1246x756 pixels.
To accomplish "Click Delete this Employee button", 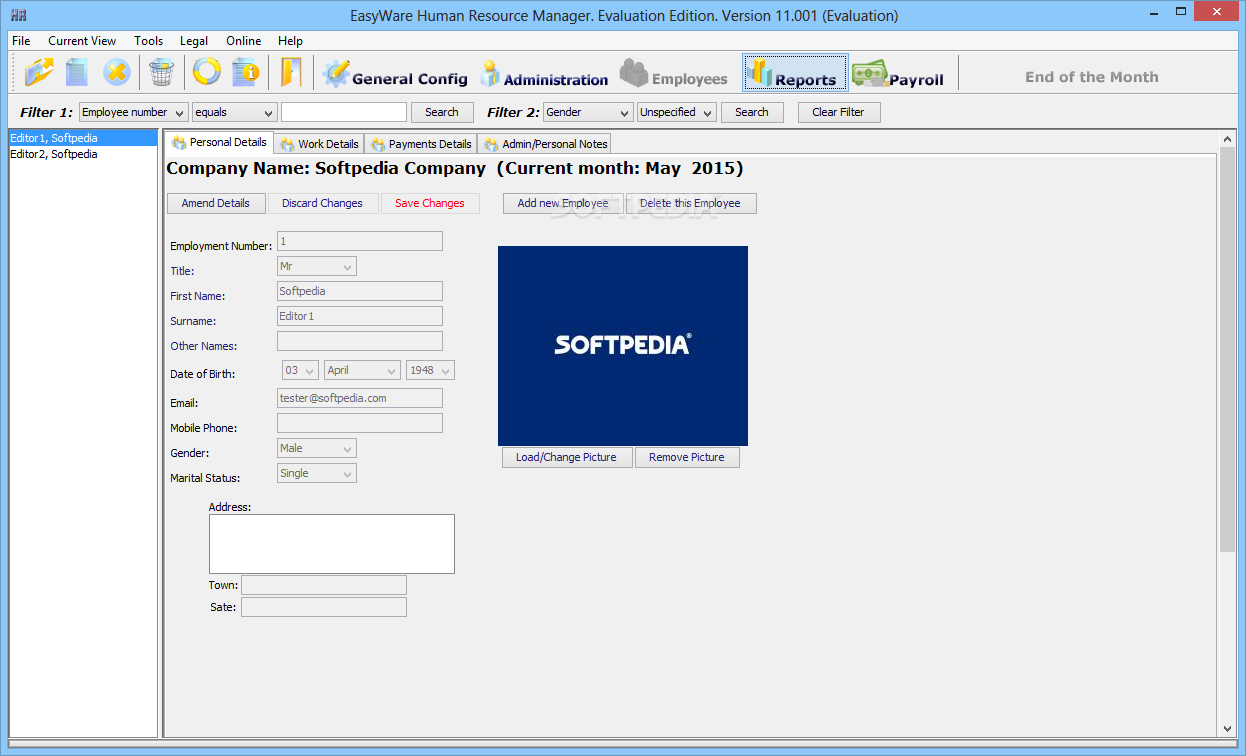I will tap(690, 203).
